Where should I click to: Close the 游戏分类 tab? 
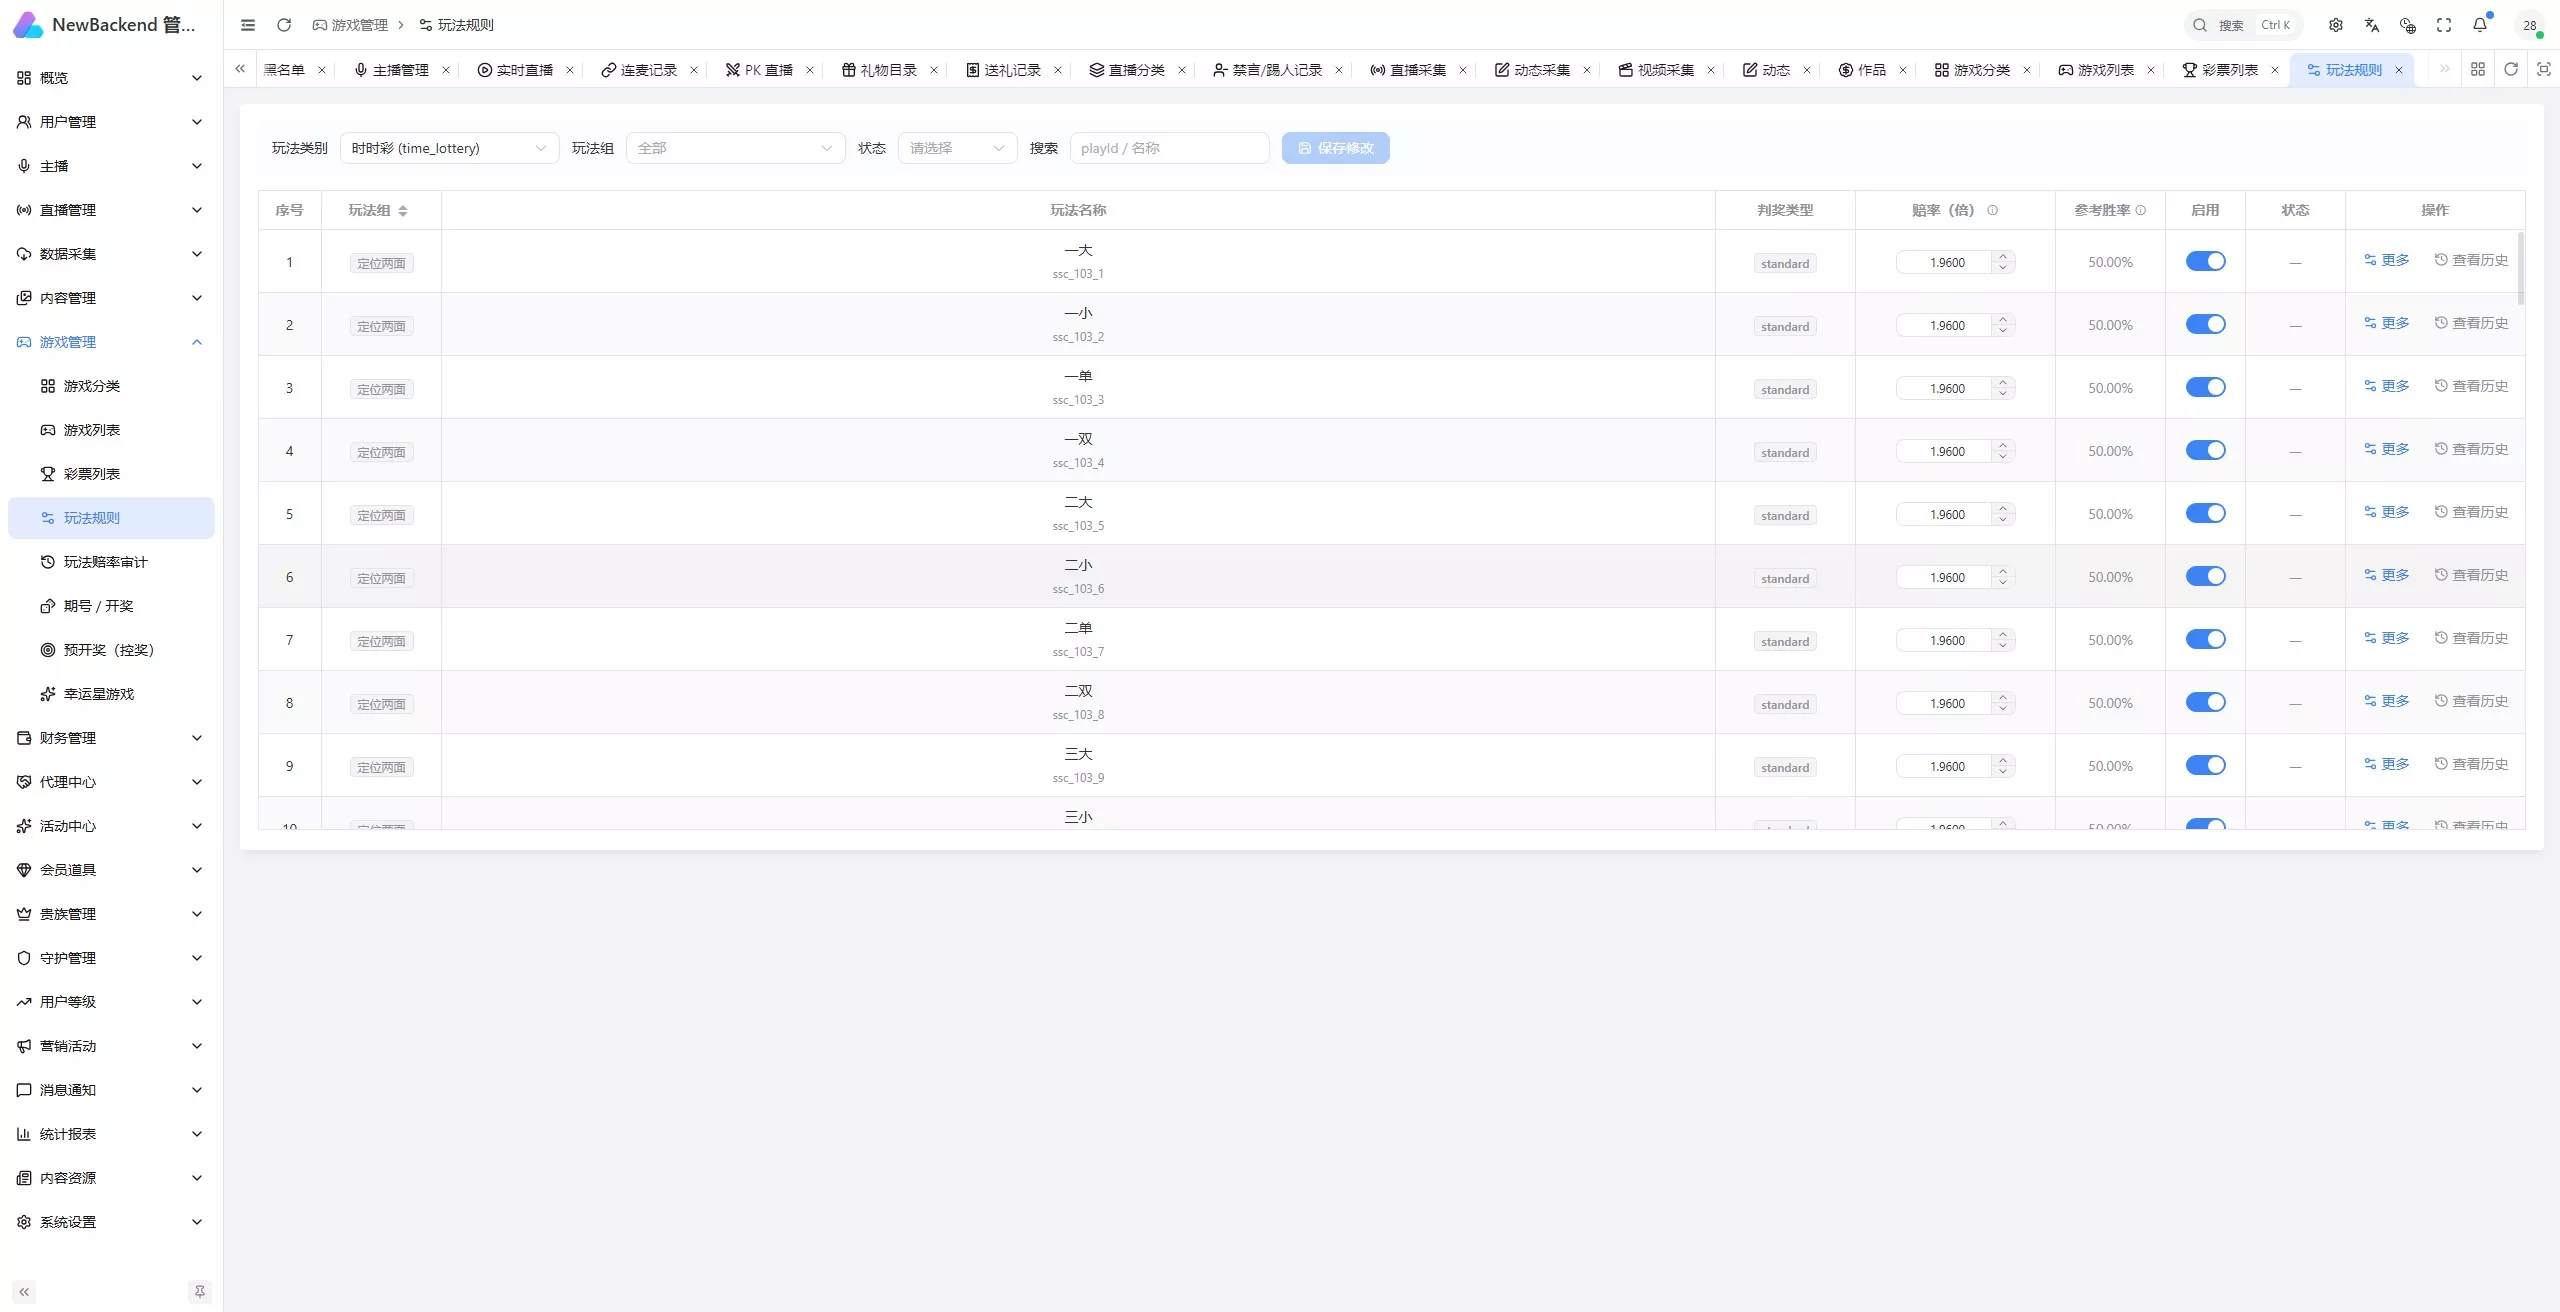click(x=2027, y=70)
